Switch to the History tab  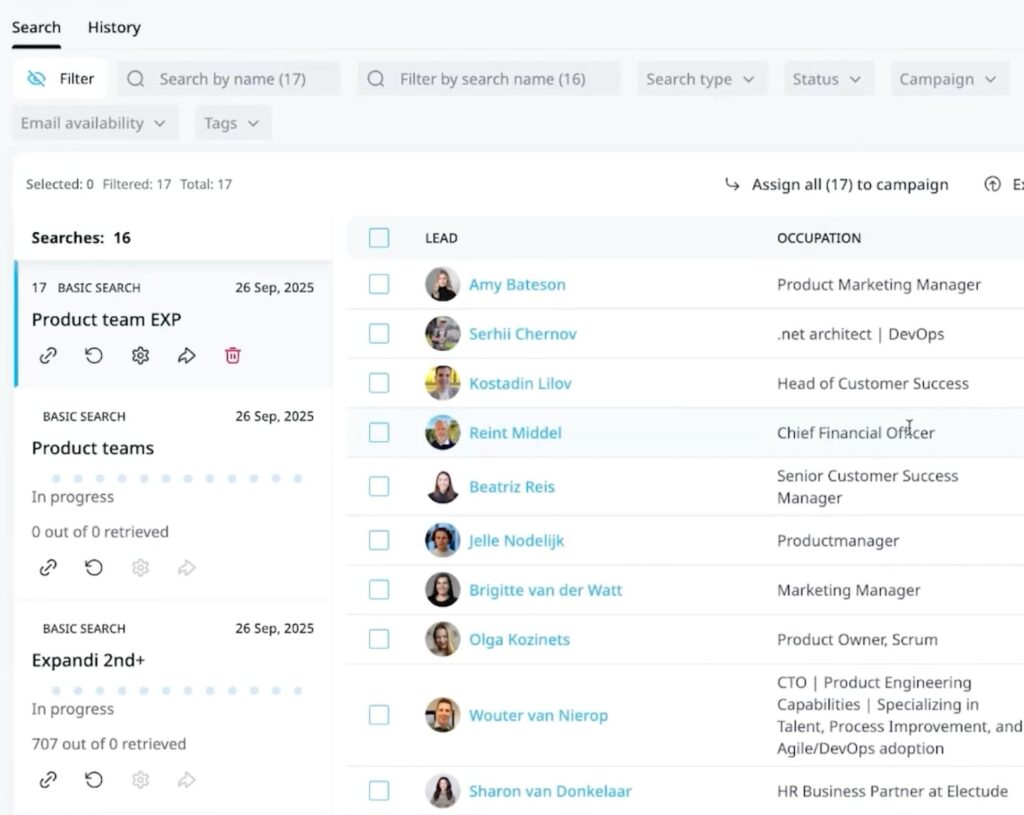pyautogui.click(x=114, y=27)
